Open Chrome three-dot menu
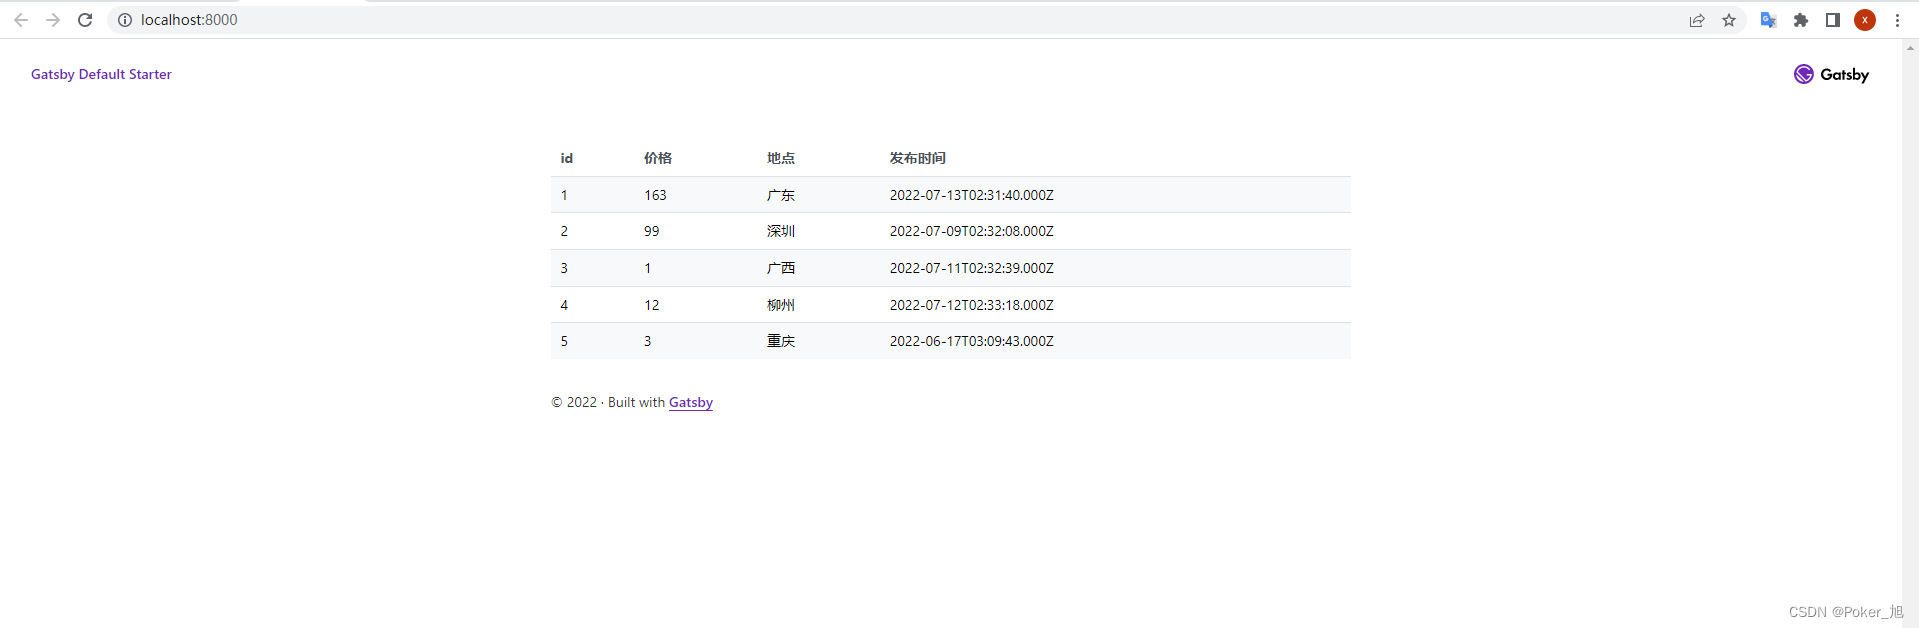This screenshot has width=1919, height=628. tap(1897, 20)
